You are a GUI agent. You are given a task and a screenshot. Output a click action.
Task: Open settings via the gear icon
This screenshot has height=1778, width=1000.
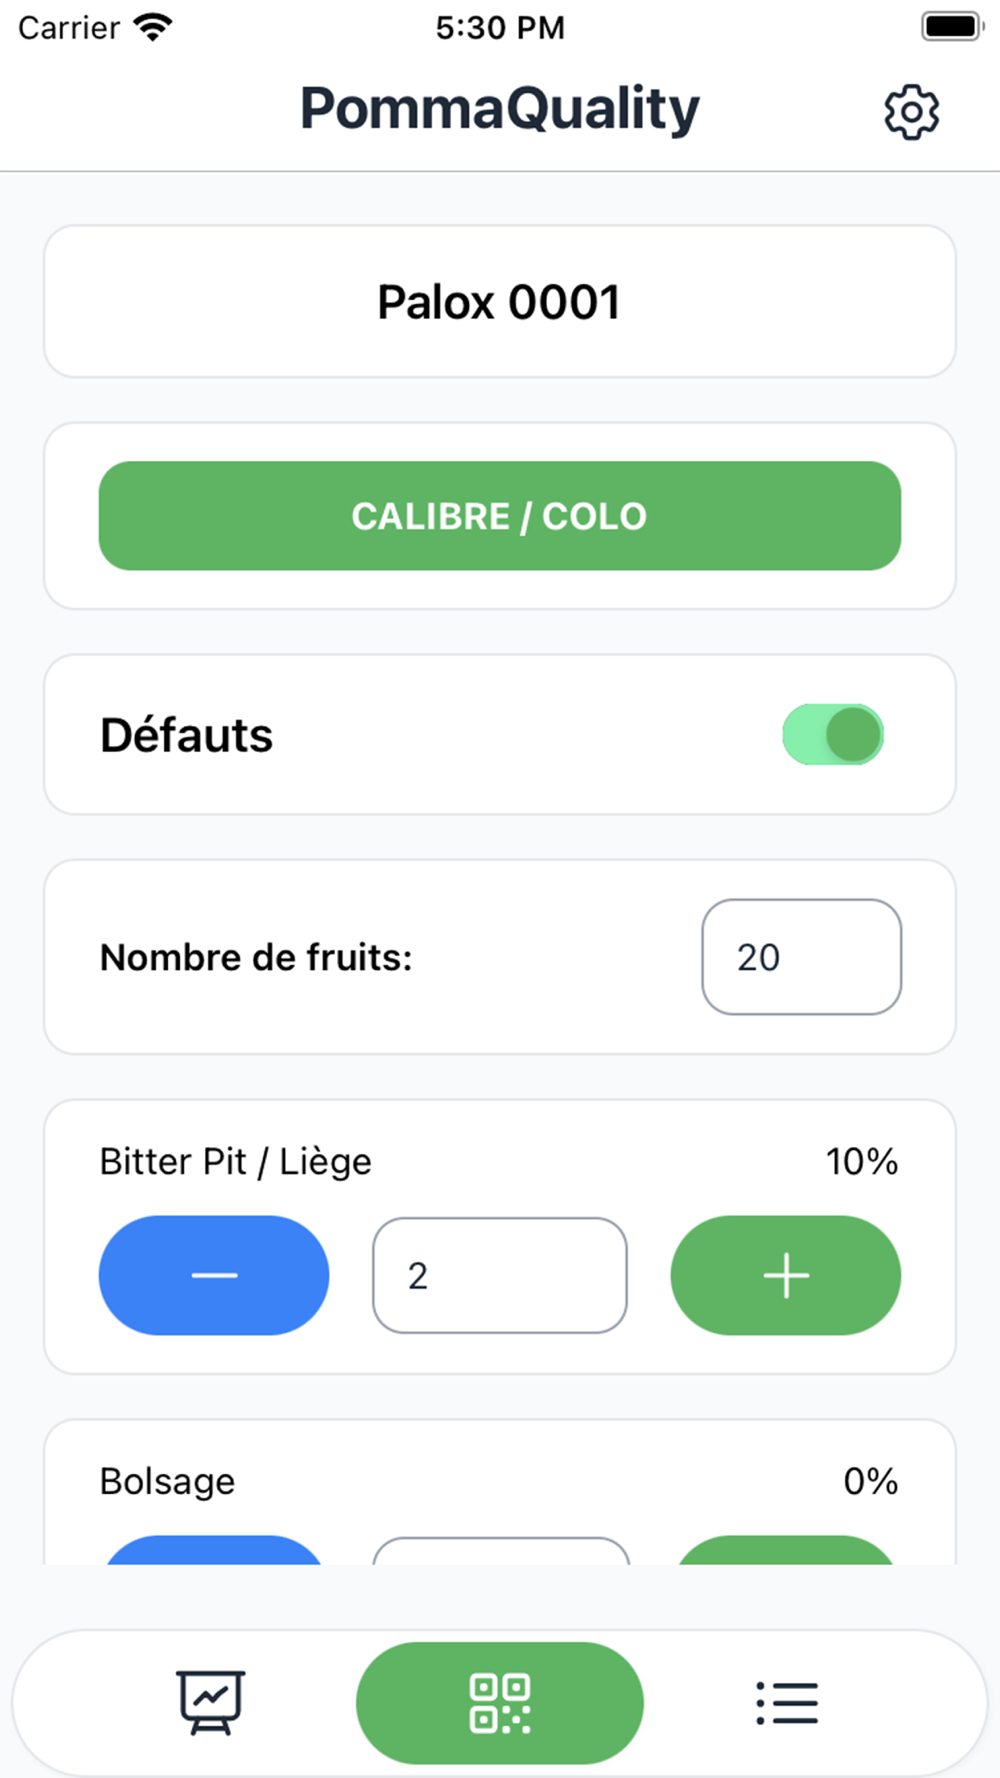pyautogui.click(x=911, y=112)
